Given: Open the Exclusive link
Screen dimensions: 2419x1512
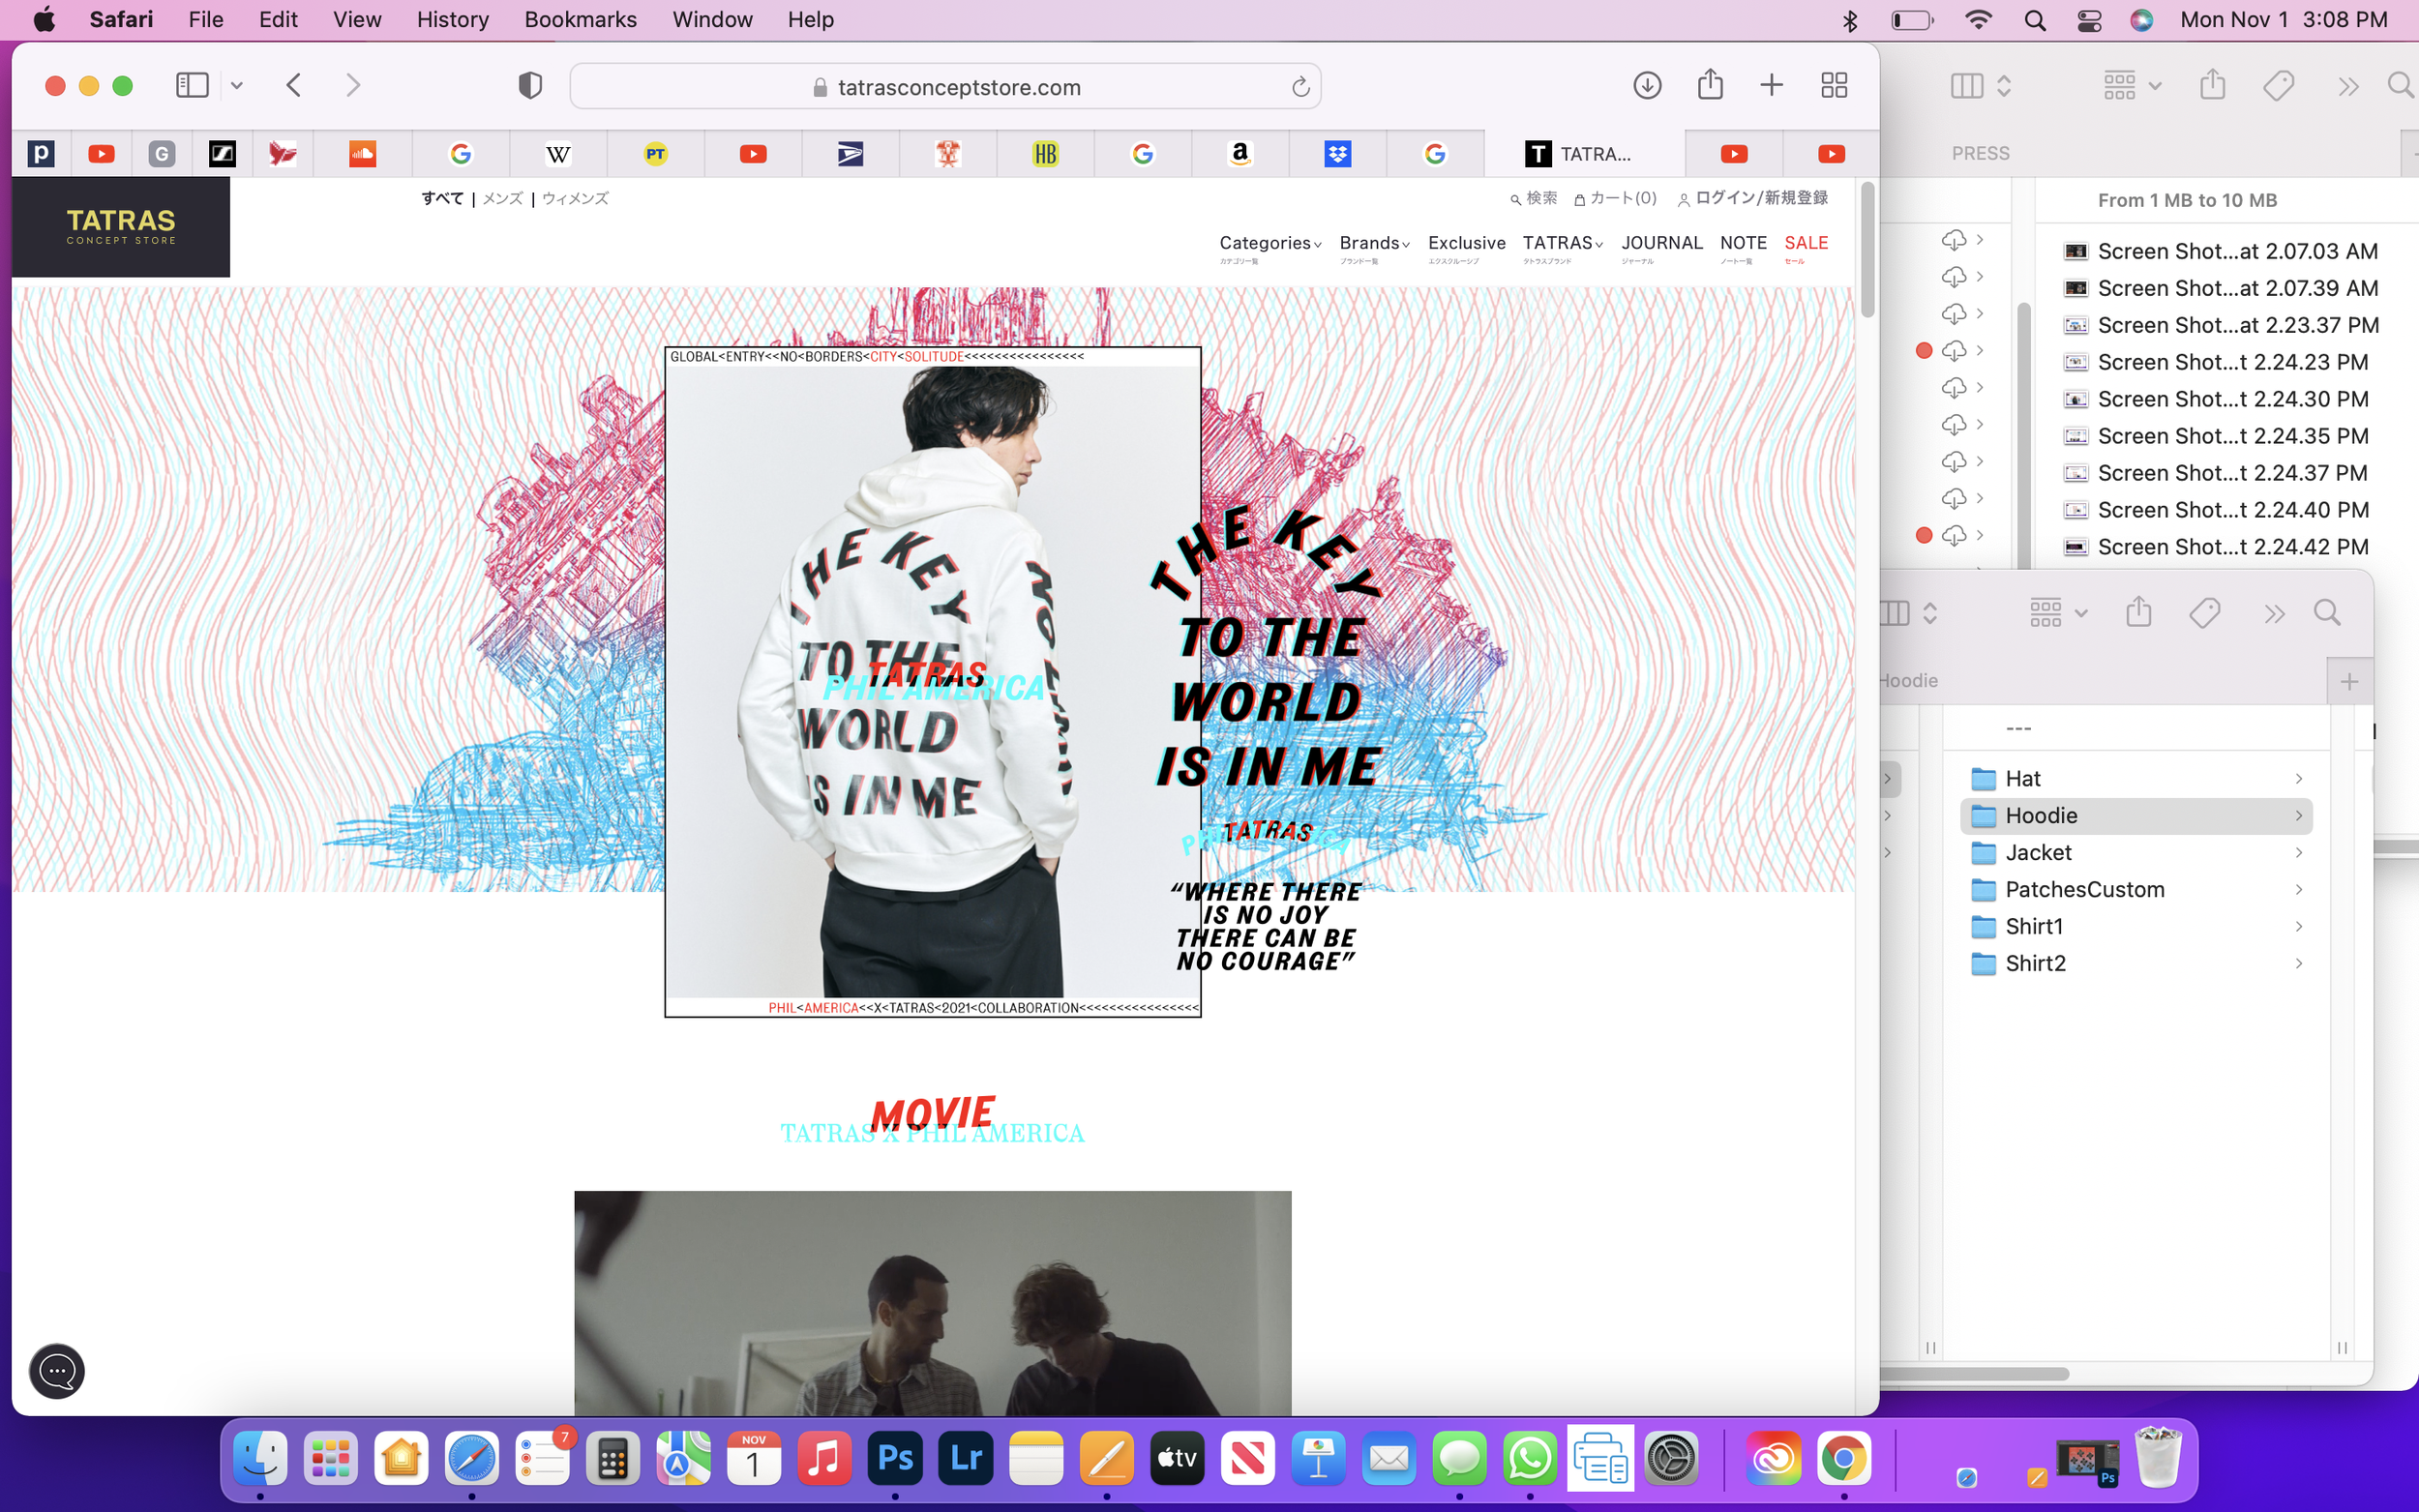Looking at the screenshot, I should (1466, 243).
